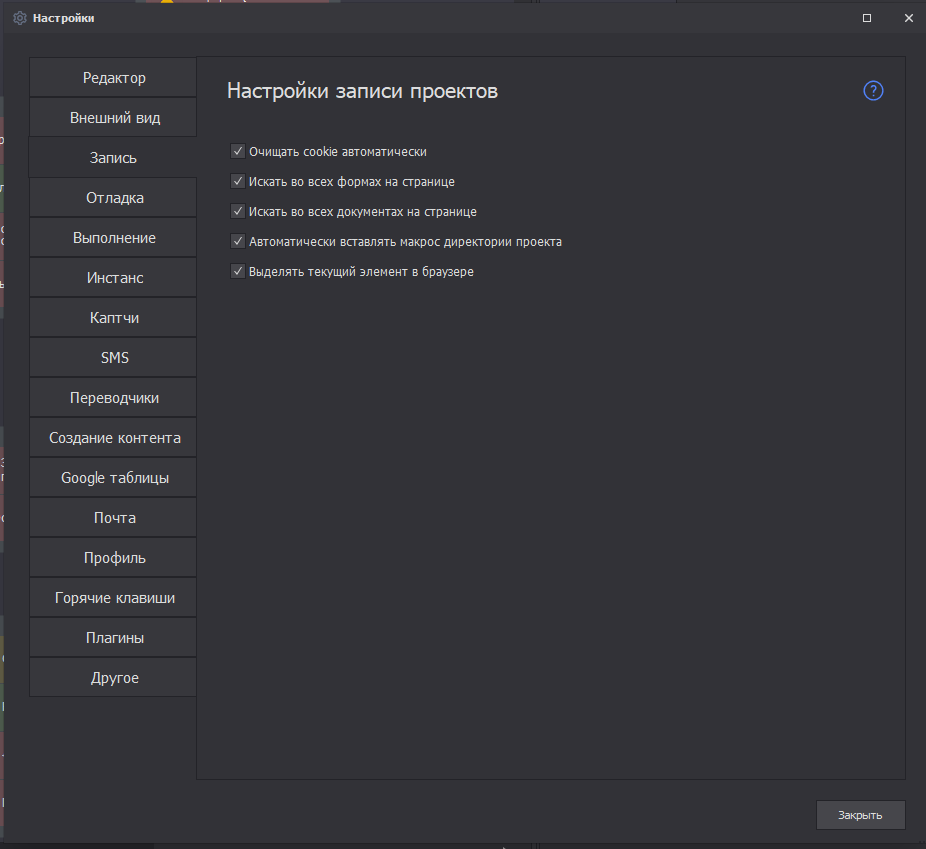Switch to the Внешний вид tab
Viewport: 926px width, 849px height.
pyautogui.click(x=114, y=118)
